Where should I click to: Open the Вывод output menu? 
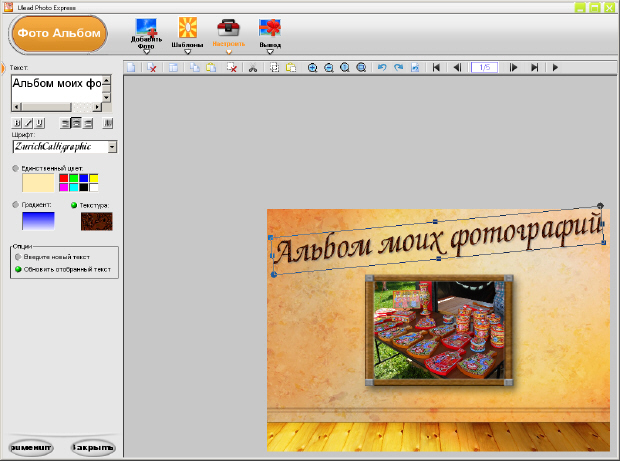click(270, 36)
